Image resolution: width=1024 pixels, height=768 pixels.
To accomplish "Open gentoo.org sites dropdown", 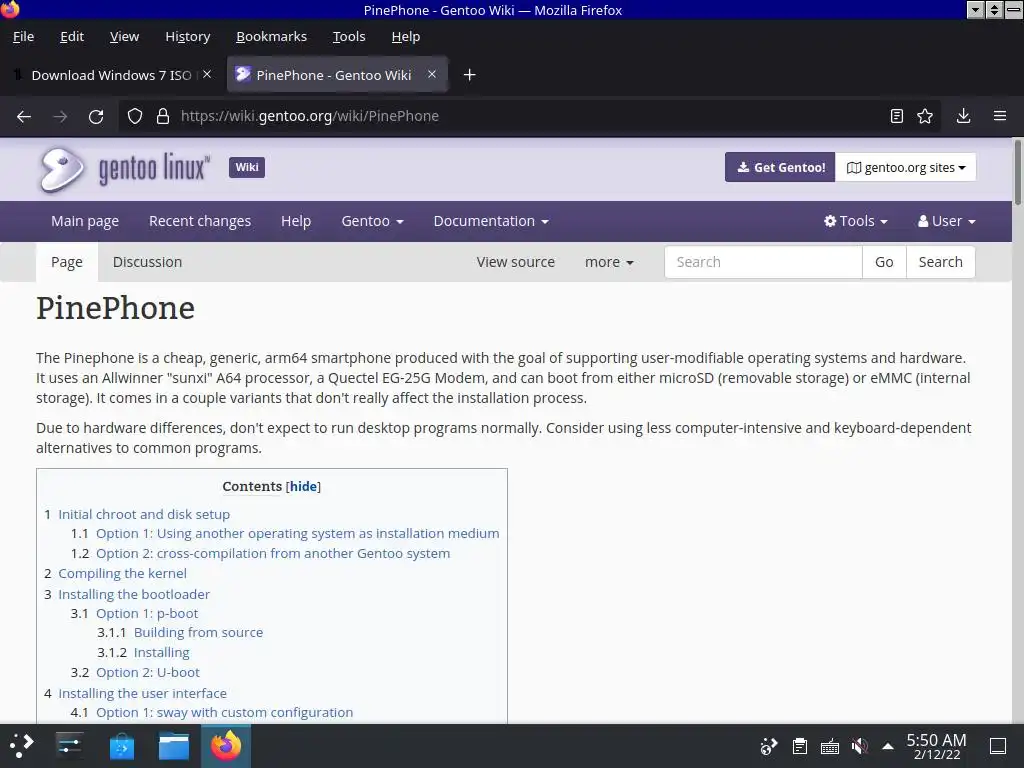I will click(x=906, y=168).
